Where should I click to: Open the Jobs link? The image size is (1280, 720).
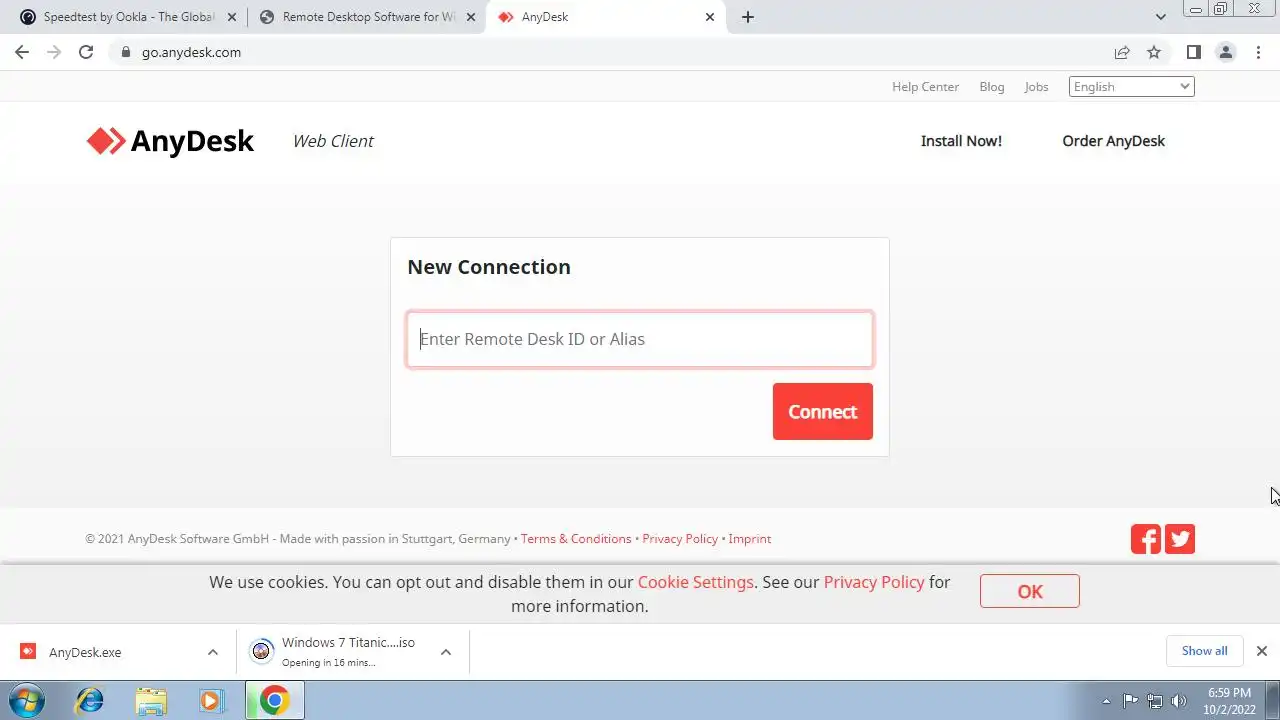[x=1036, y=87]
